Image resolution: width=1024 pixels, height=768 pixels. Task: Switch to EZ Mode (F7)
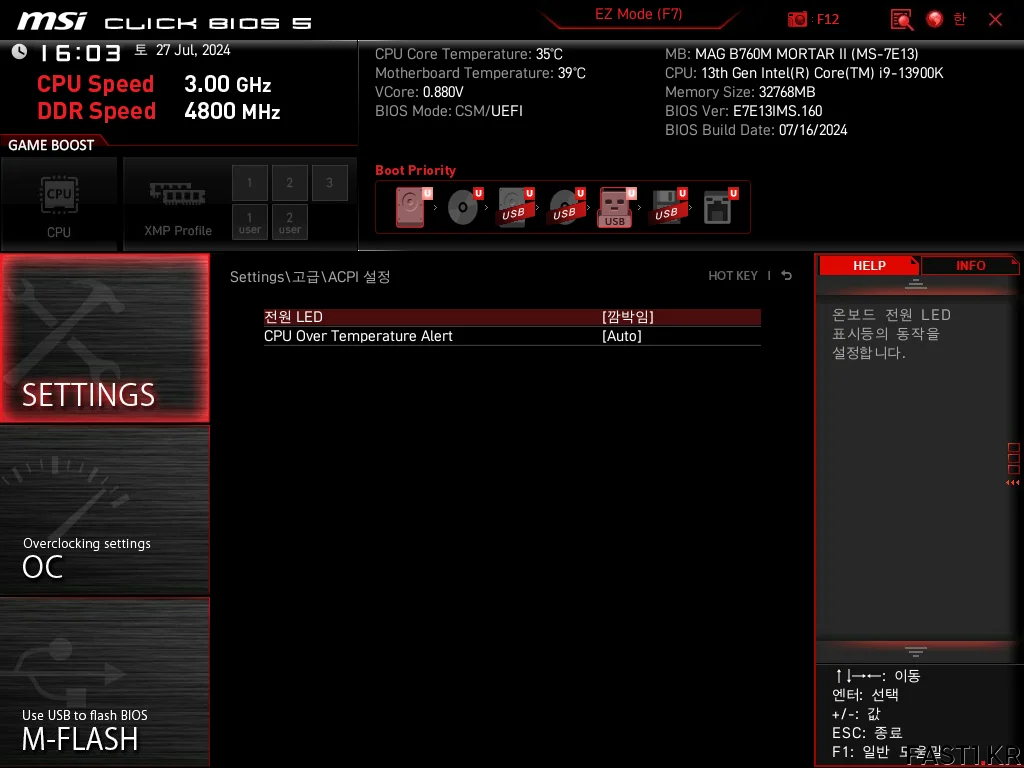(639, 14)
